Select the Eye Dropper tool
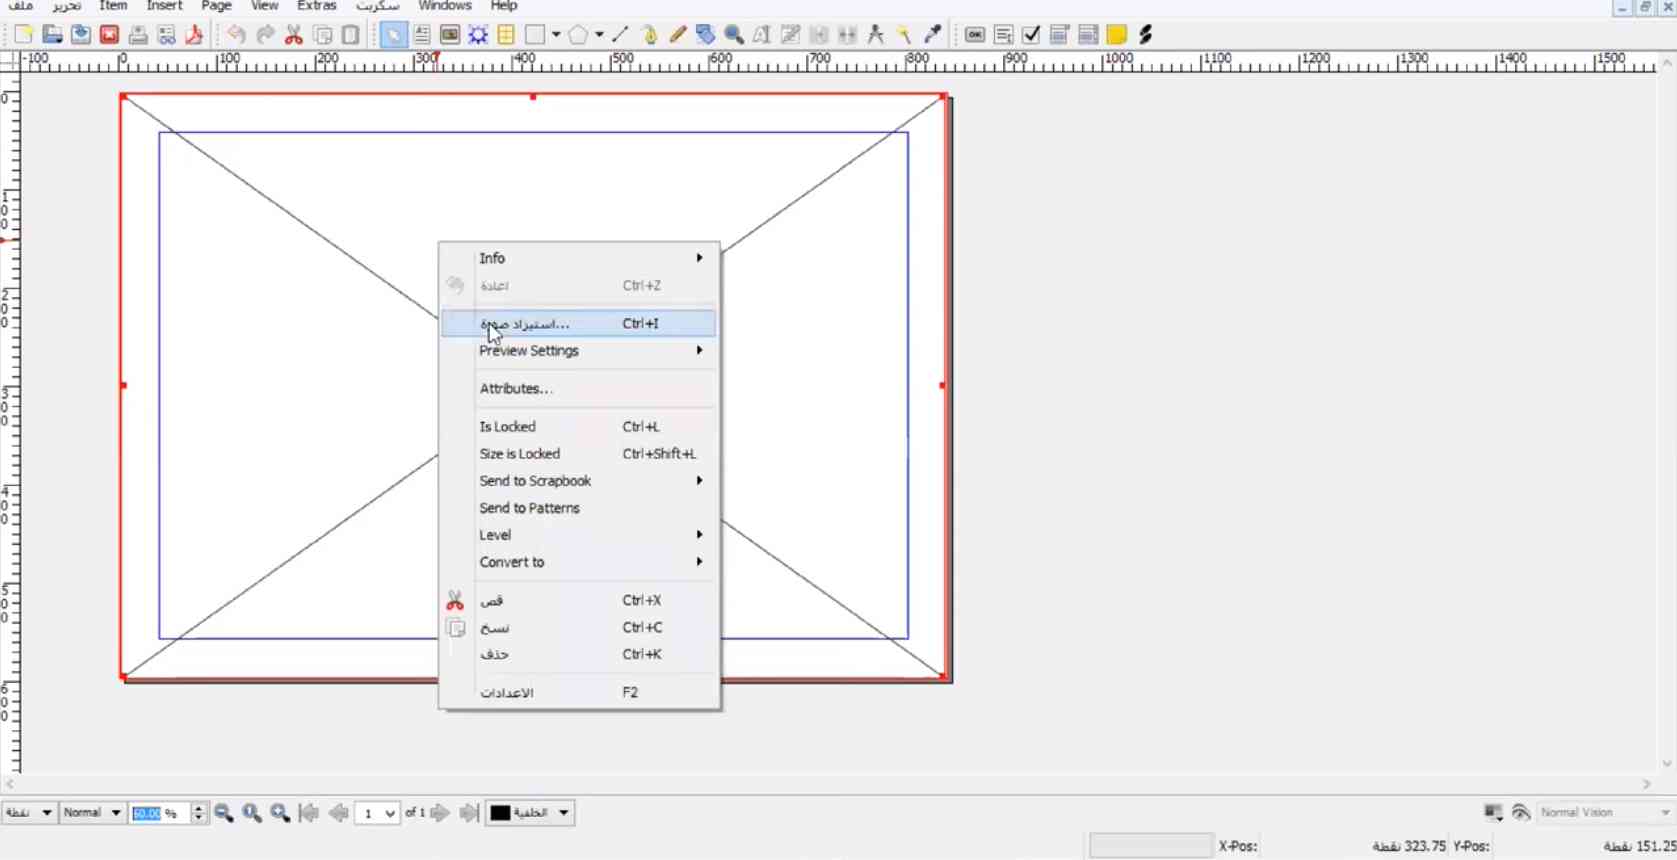 click(932, 35)
